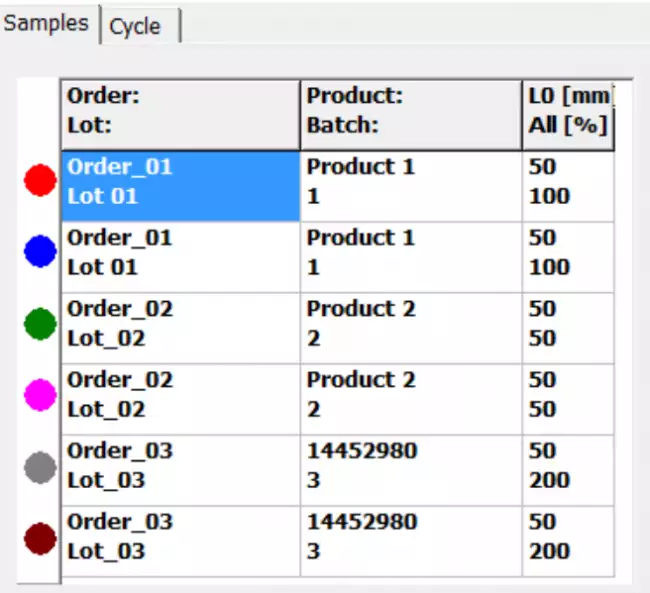
Task: Click the Product 2 cell in the green row
Action: [410, 325]
